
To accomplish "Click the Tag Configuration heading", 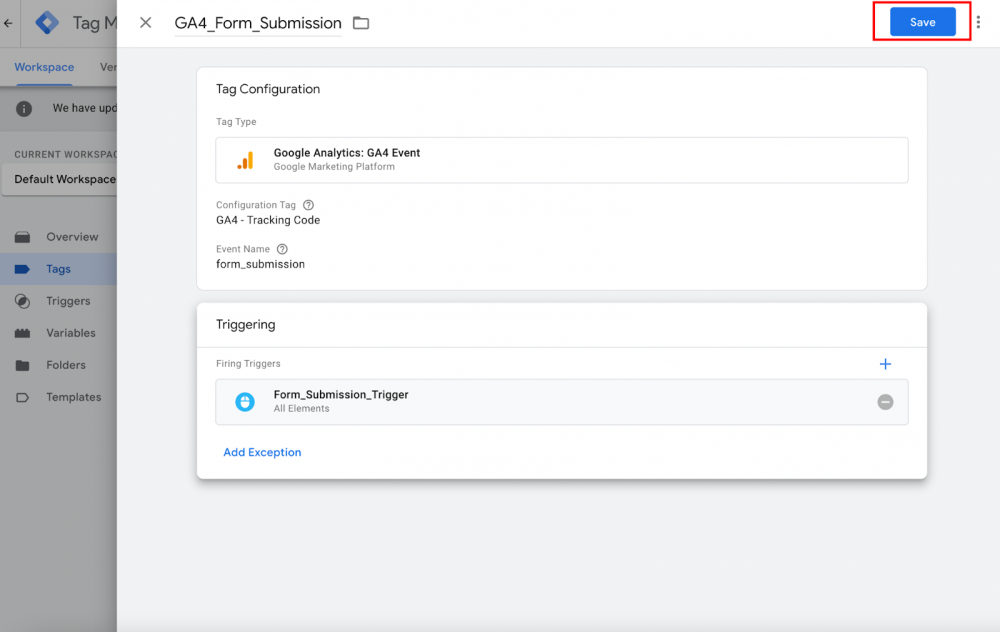I will tap(268, 89).
